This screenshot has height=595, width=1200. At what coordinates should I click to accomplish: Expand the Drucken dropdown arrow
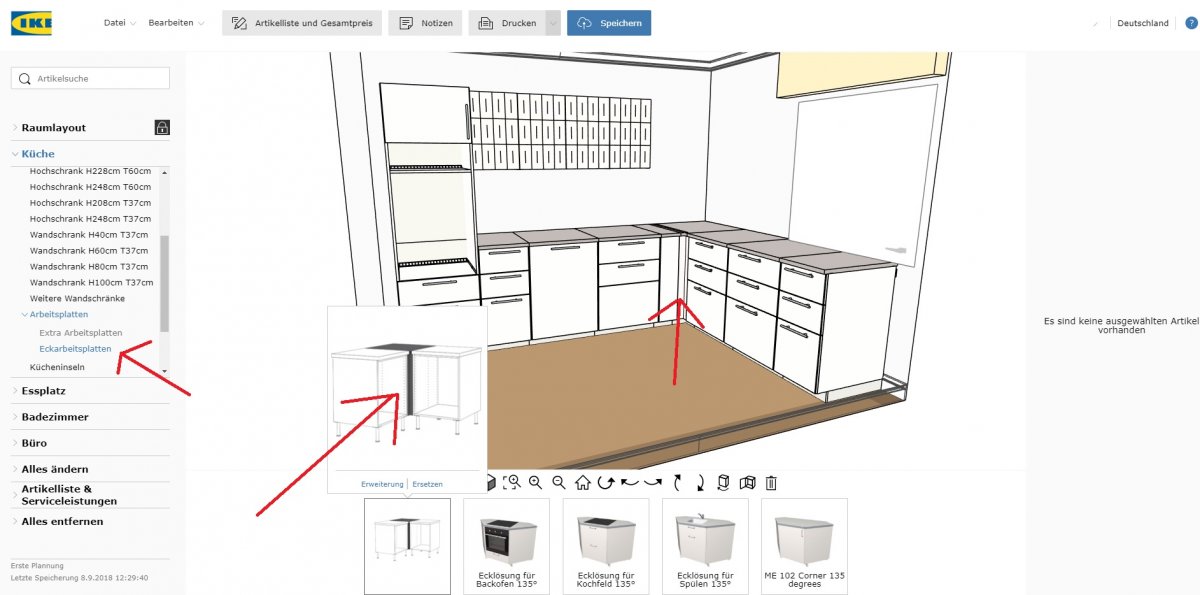click(553, 23)
